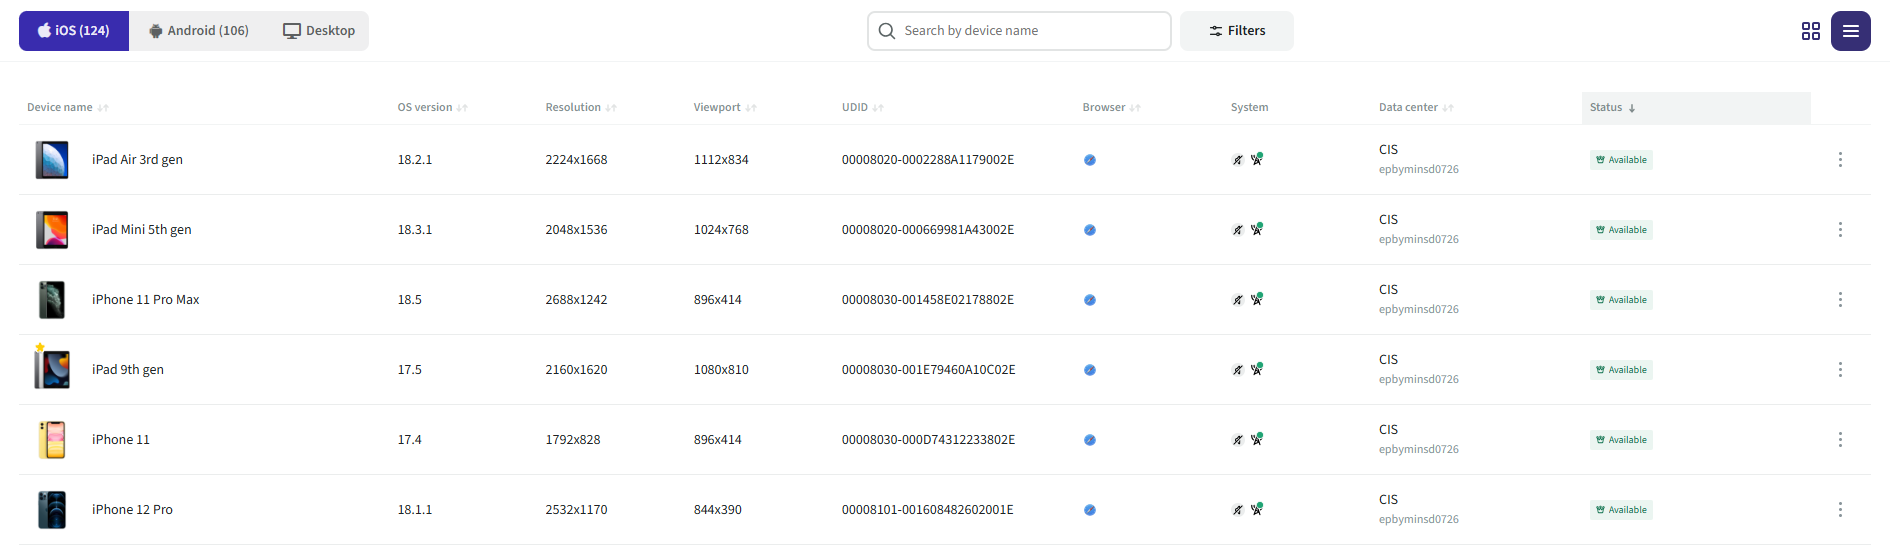Click the System column header
Image resolution: width=1890 pixels, height=546 pixels.
tap(1249, 108)
